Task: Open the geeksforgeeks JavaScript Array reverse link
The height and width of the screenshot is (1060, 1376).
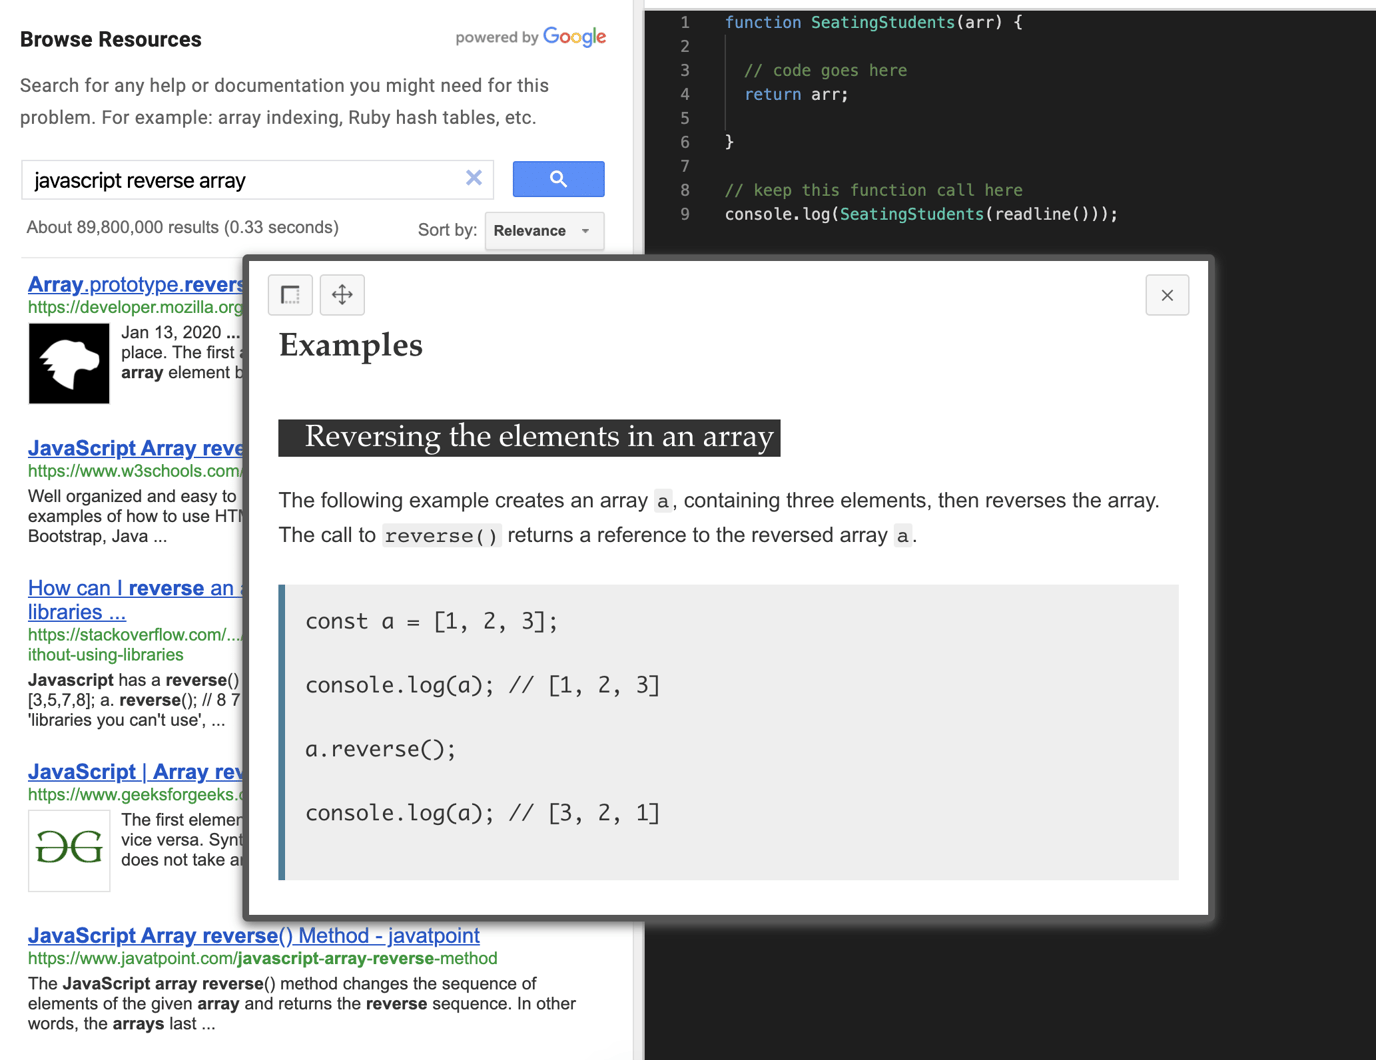Action: coord(135,772)
